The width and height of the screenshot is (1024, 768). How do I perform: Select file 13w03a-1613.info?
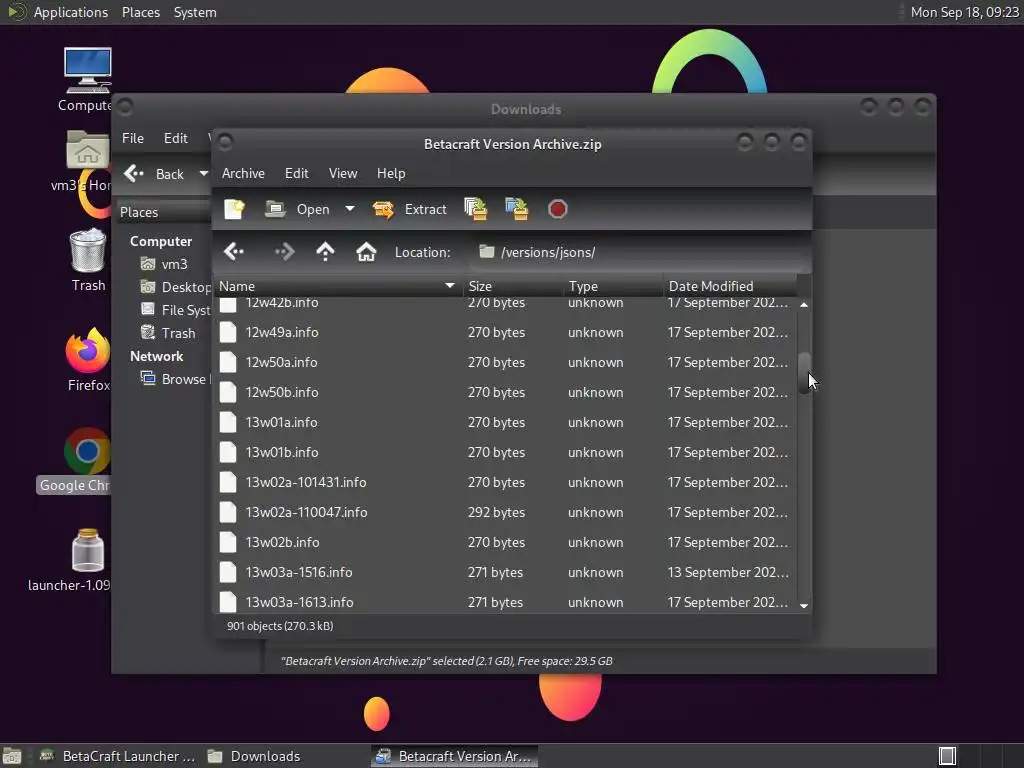point(505,602)
